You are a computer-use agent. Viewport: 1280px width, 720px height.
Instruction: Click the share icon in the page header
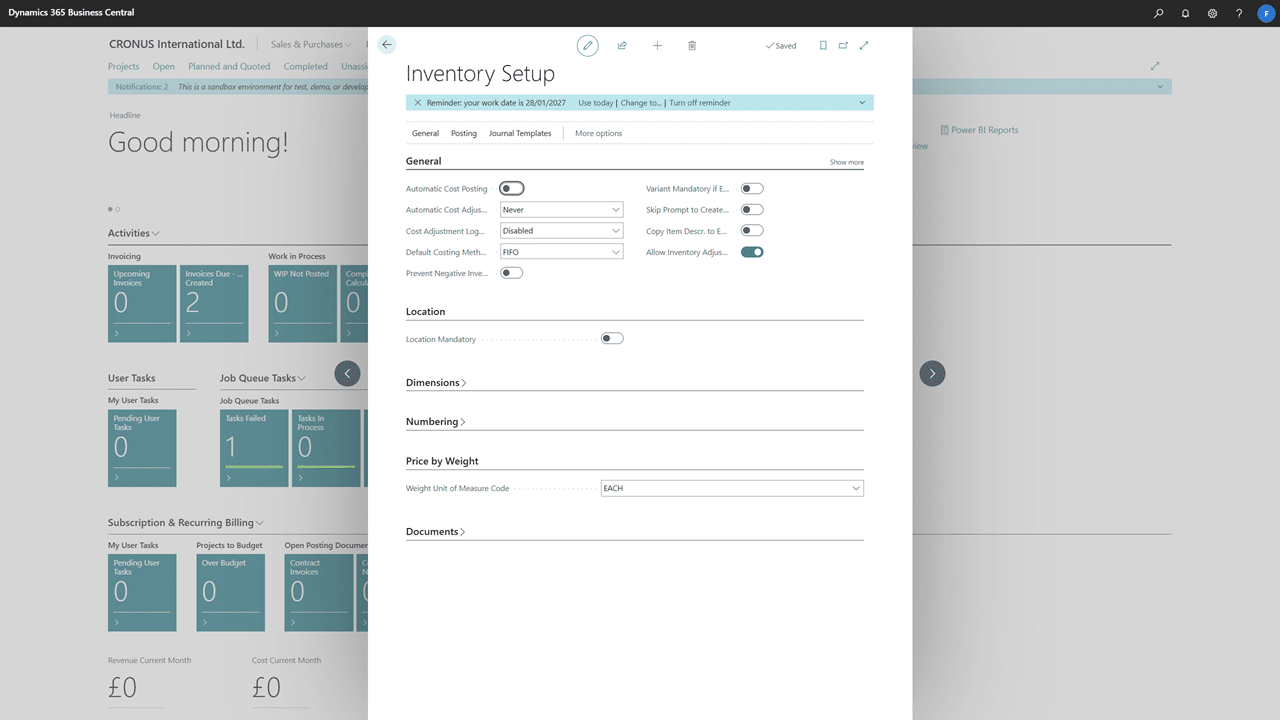(622, 45)
